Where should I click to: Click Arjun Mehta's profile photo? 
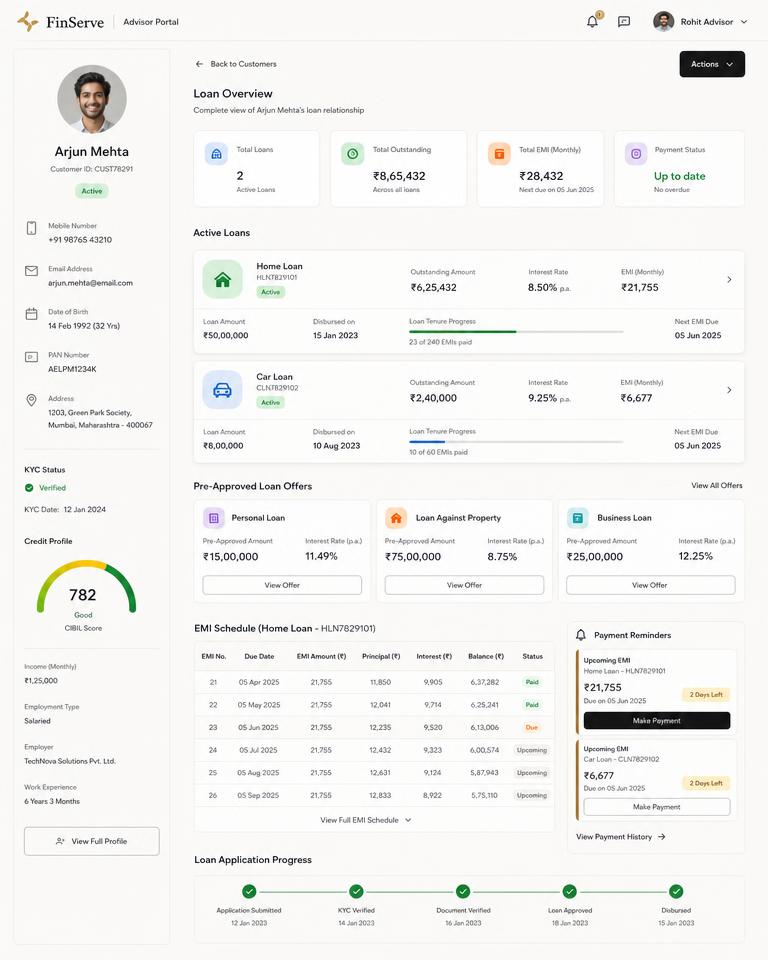point(92,99)
